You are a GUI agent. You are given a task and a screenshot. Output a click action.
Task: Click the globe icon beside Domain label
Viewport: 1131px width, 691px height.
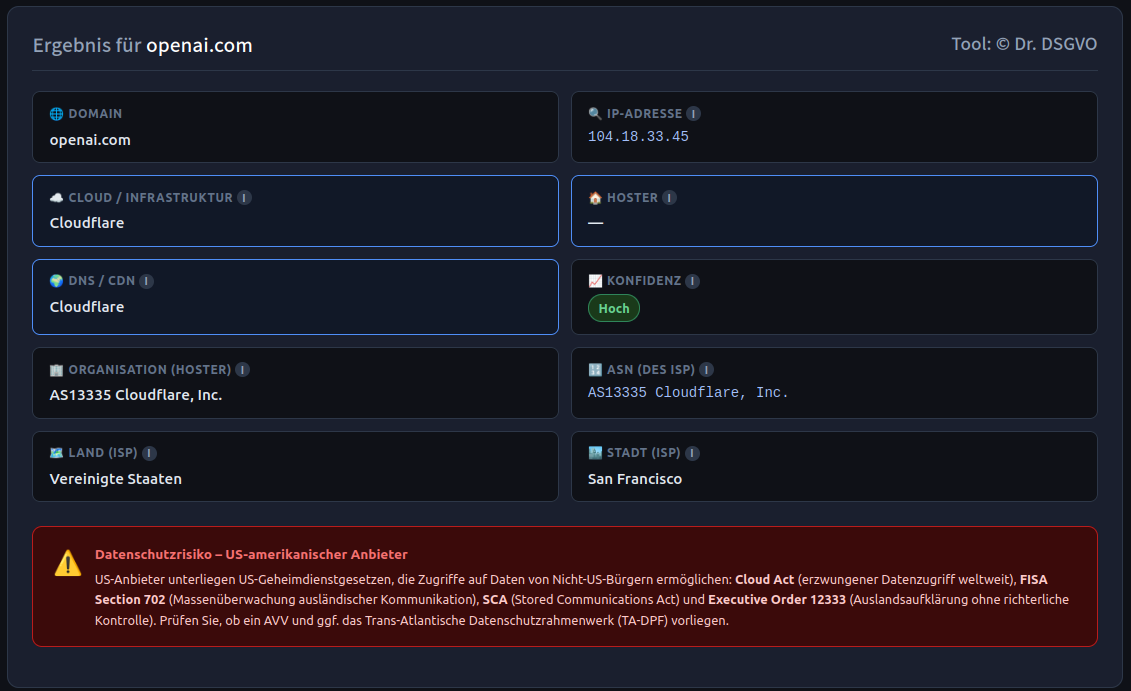(x=56, y=114)
